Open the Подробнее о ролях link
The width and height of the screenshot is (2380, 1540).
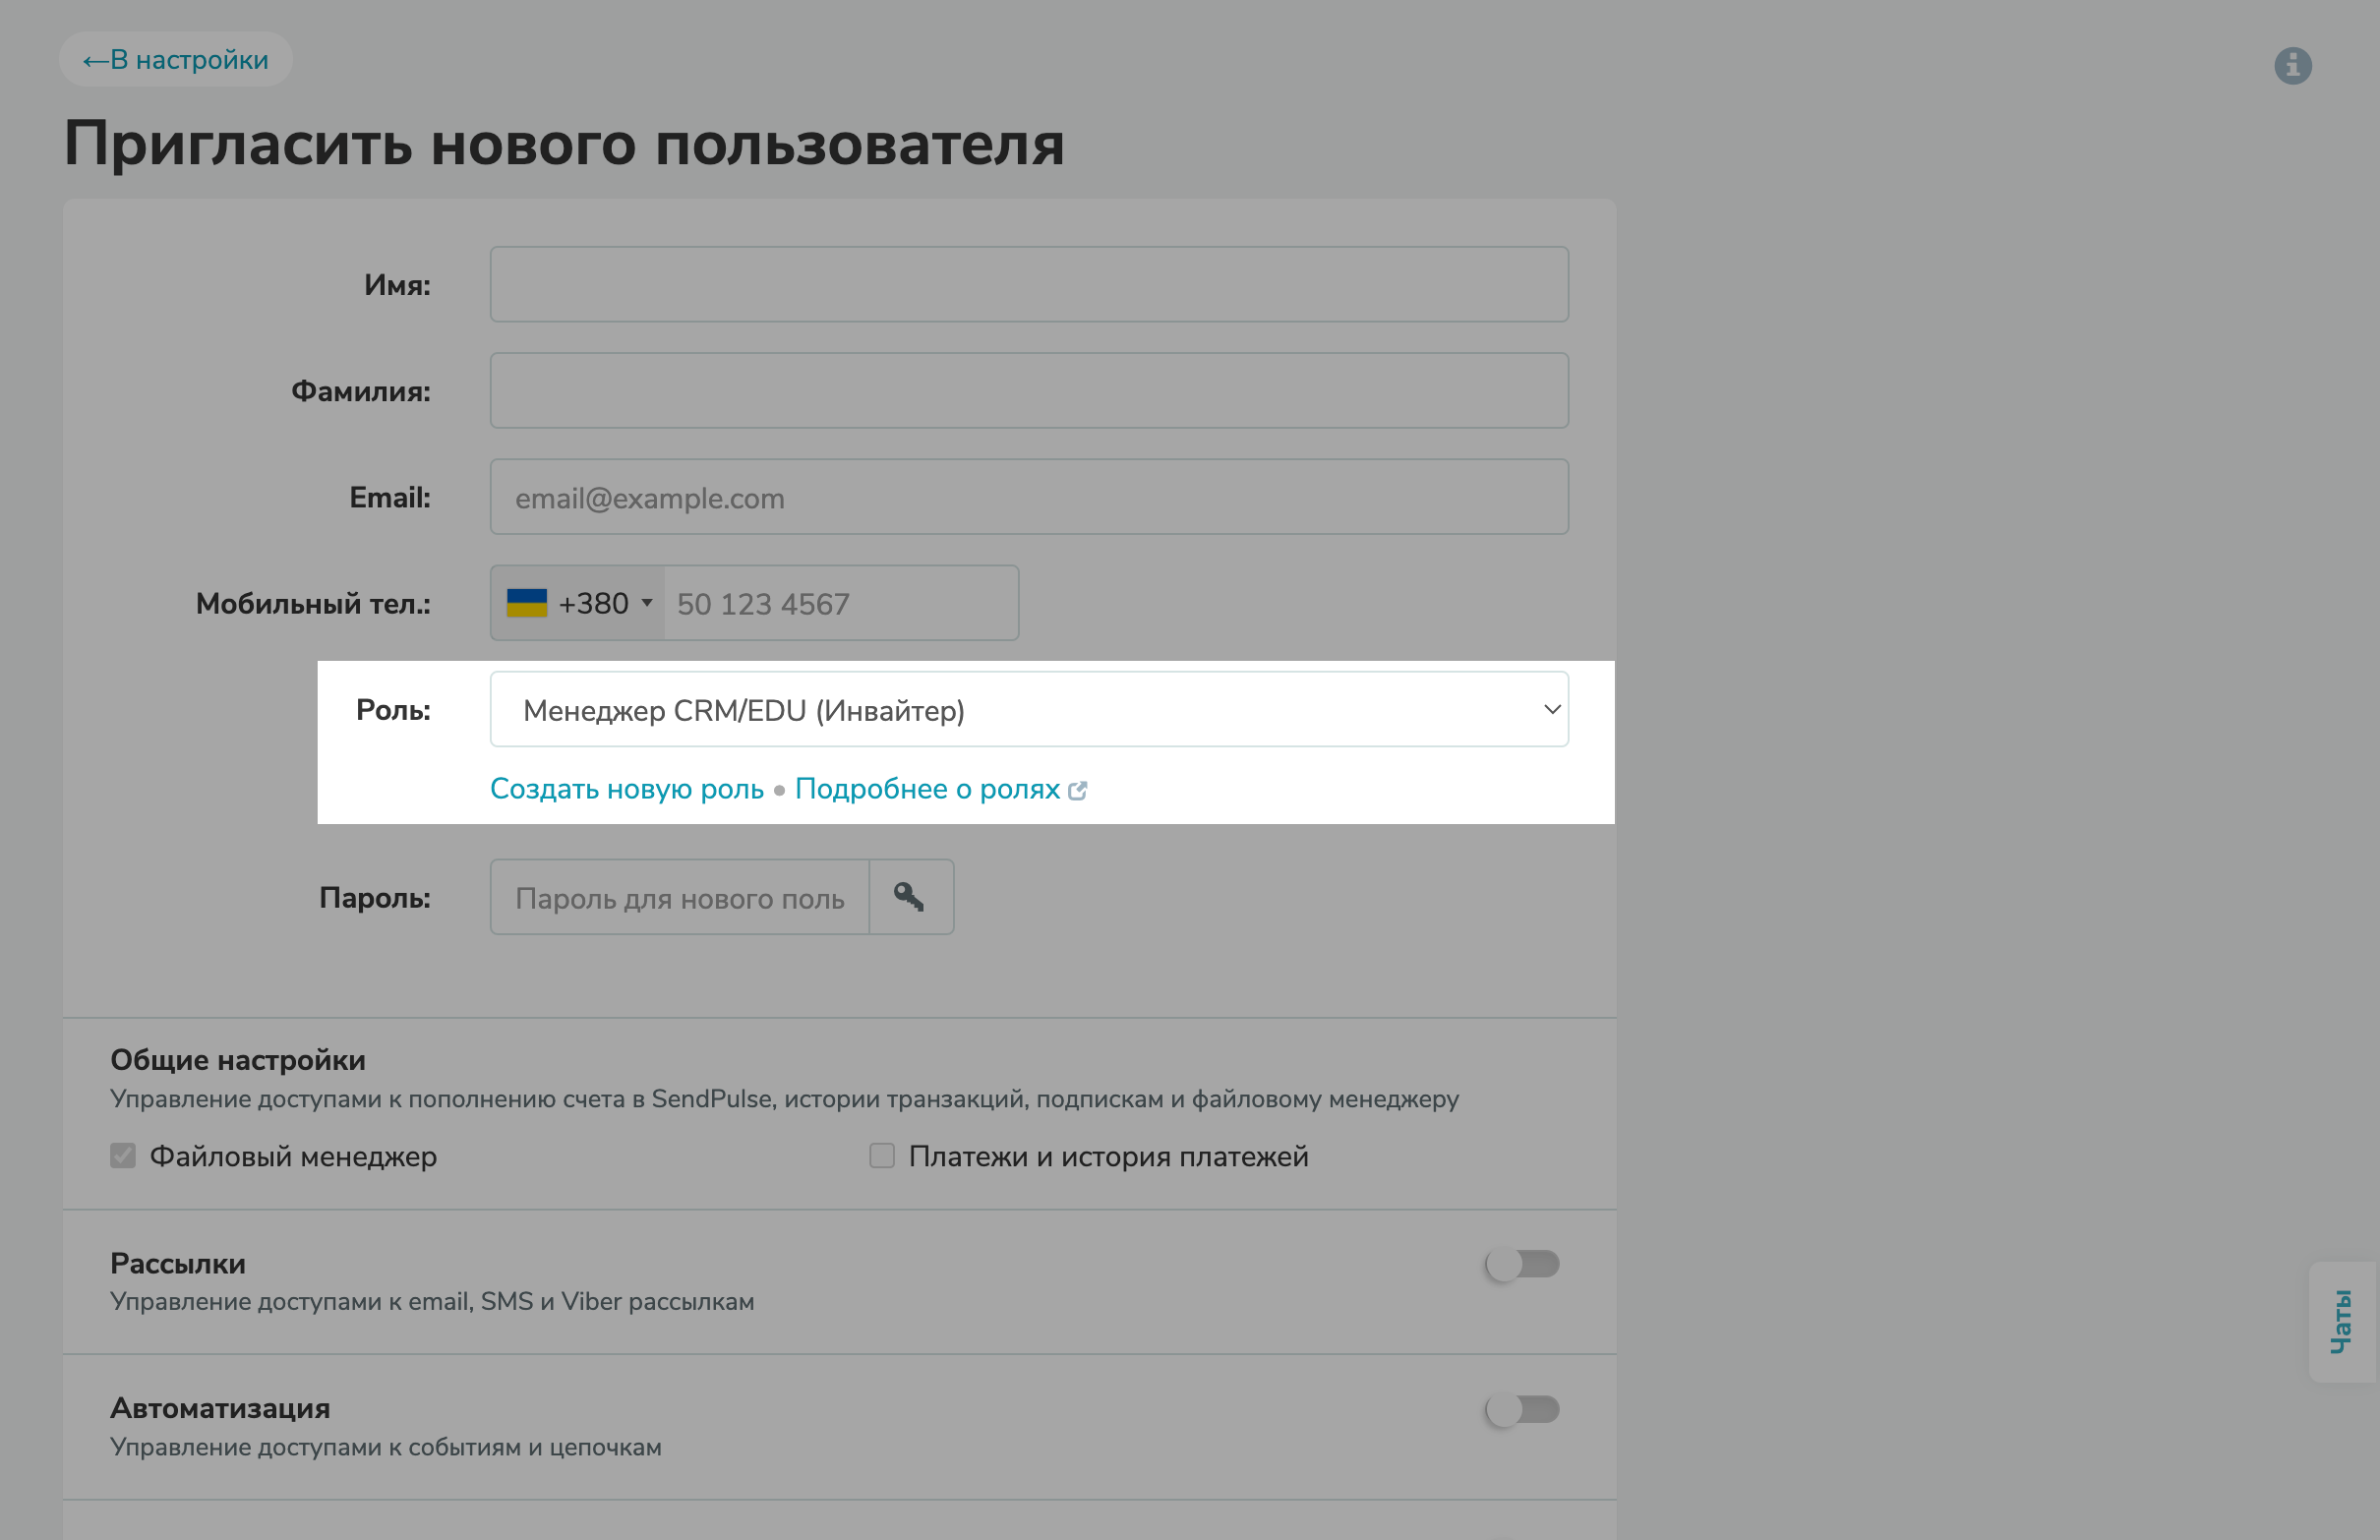pyautogui.click(x=926, y=789)
